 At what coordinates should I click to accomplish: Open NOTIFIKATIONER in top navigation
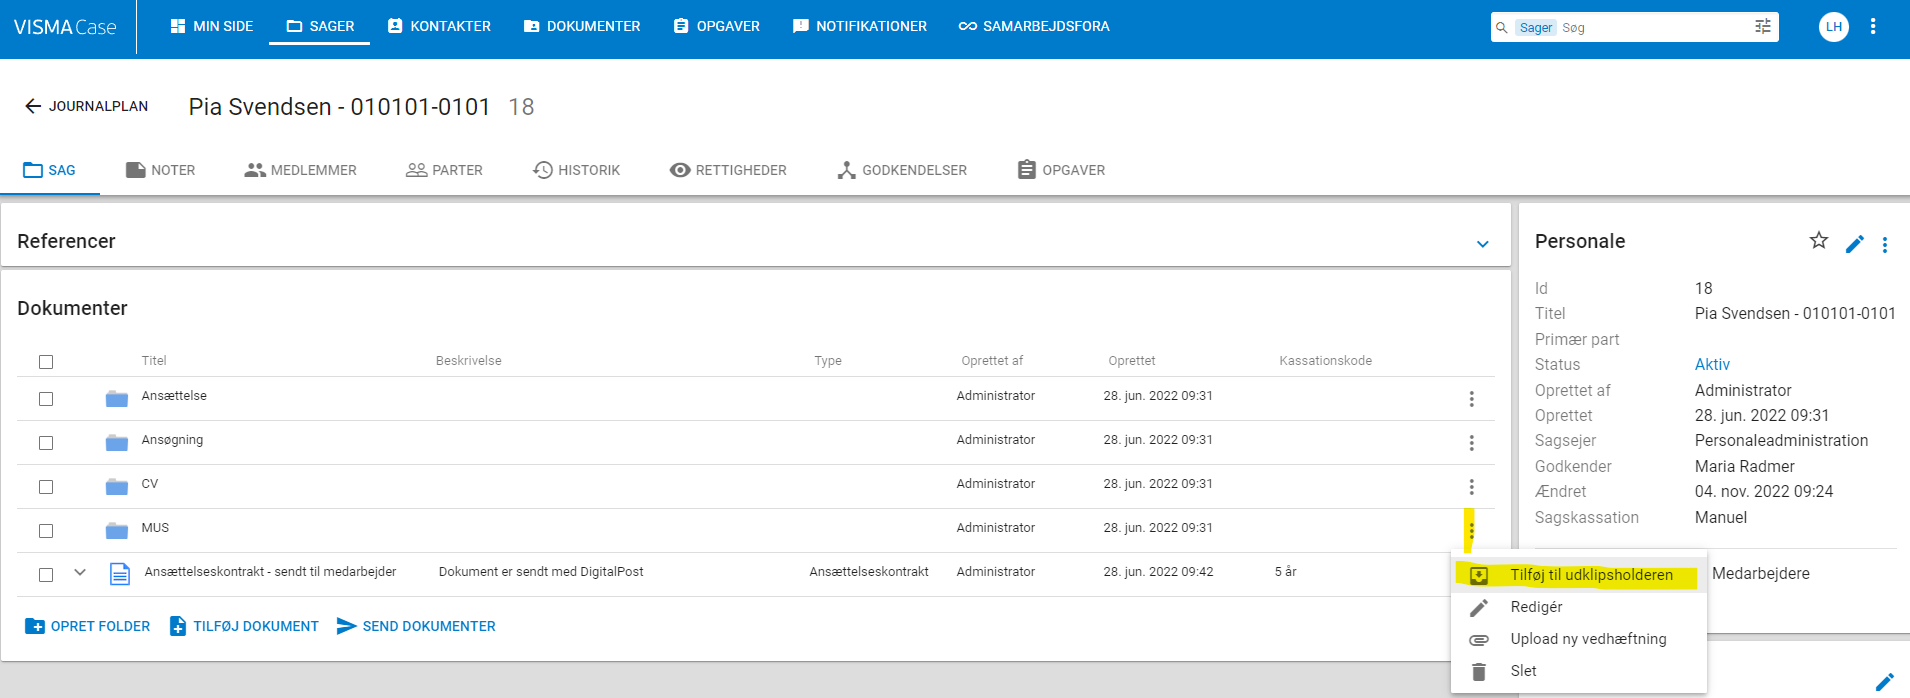860,26
